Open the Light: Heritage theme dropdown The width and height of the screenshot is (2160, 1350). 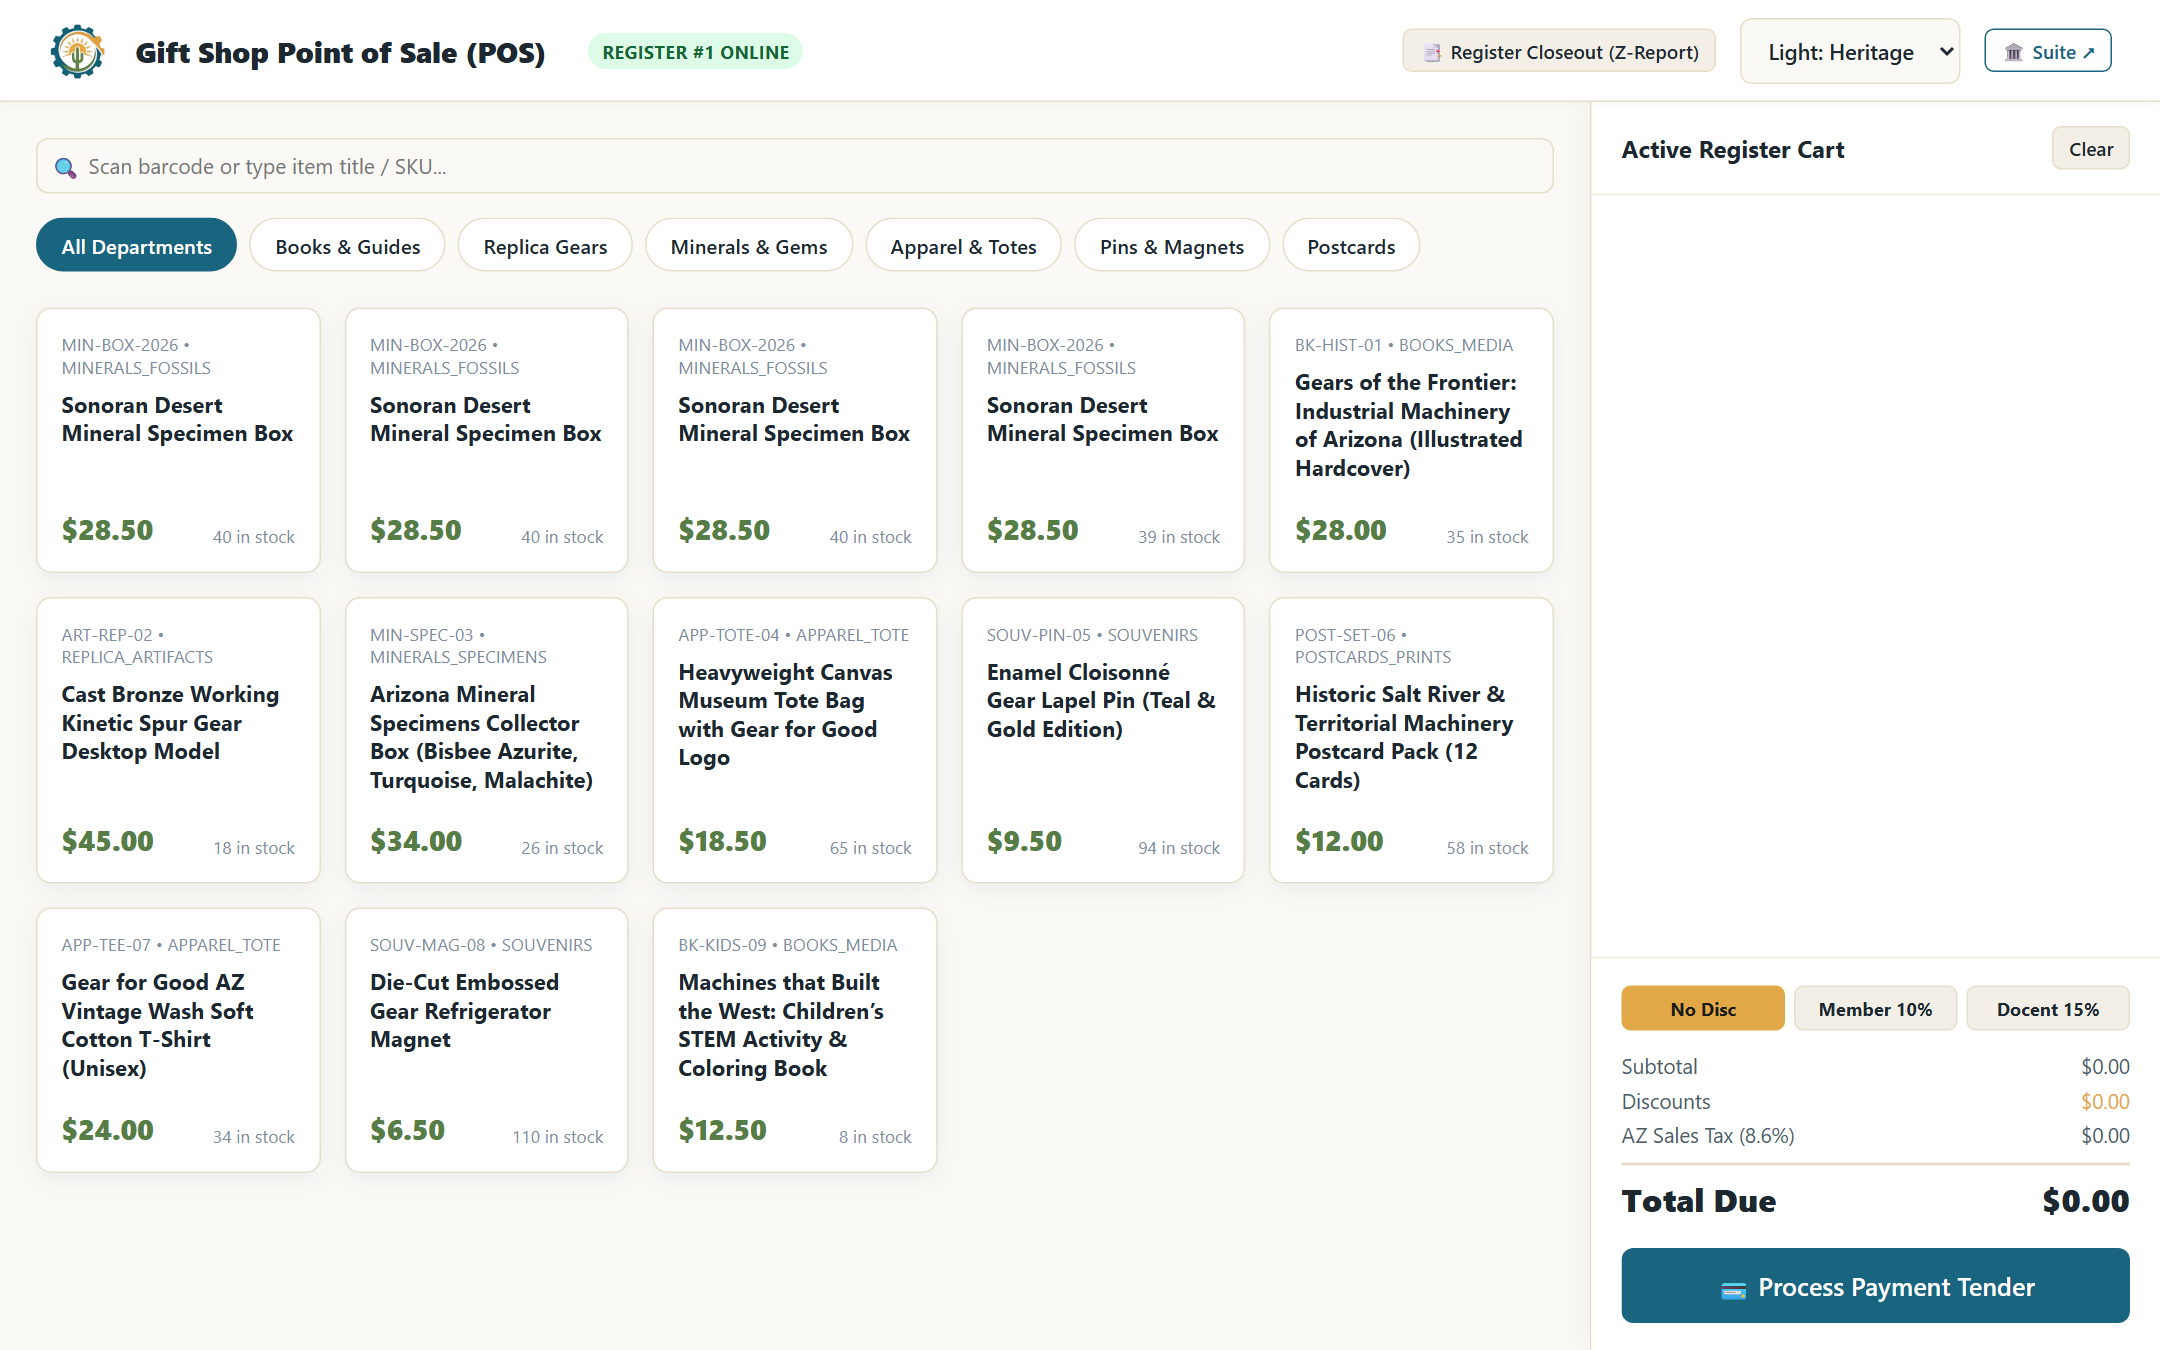1850,51
